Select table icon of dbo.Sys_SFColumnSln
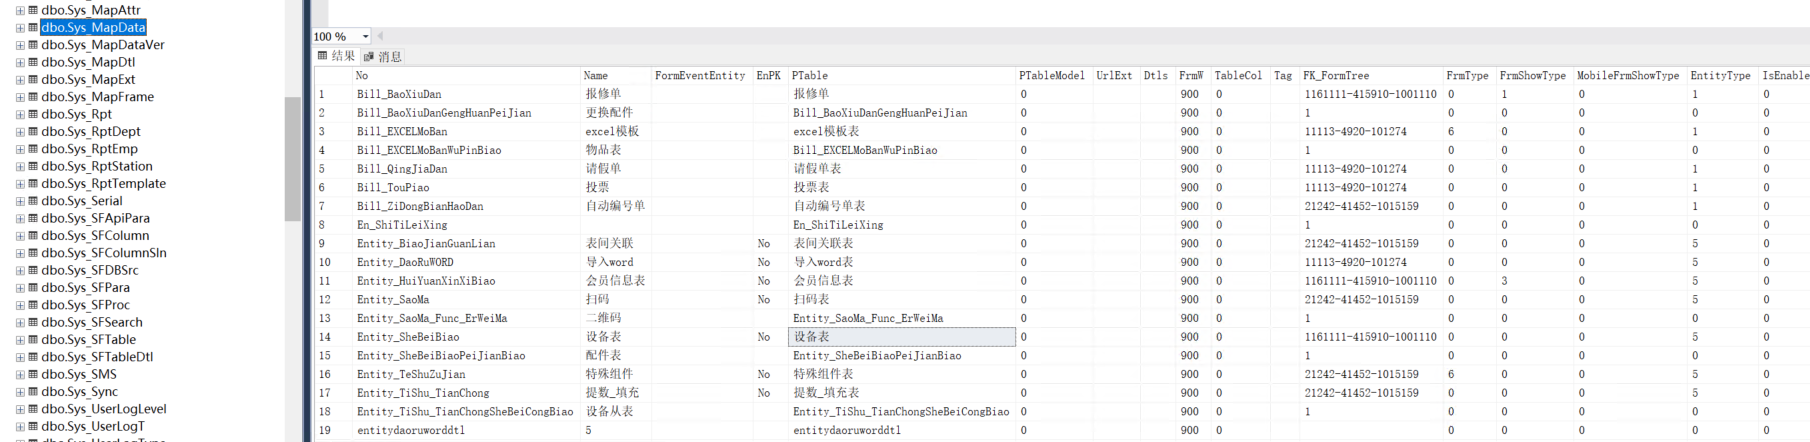Viewport: 1810px width, 442px height. (33, 253)
